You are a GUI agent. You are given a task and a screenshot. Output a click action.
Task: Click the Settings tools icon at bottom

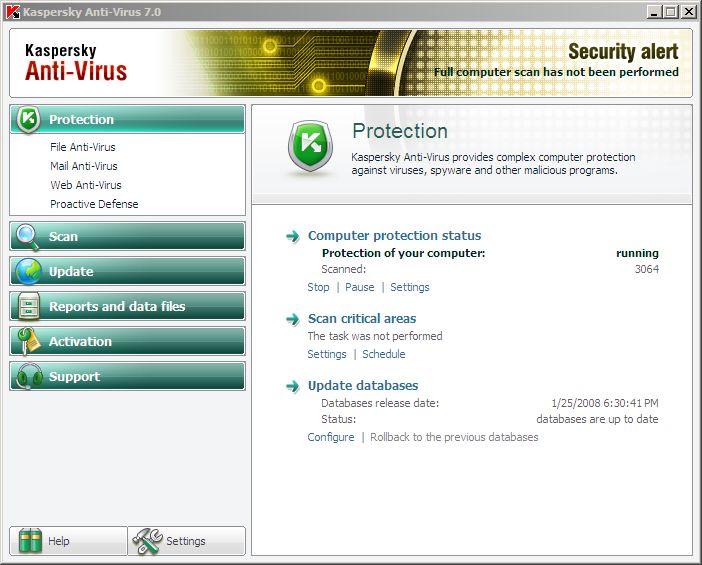click(x=147, y=541)
